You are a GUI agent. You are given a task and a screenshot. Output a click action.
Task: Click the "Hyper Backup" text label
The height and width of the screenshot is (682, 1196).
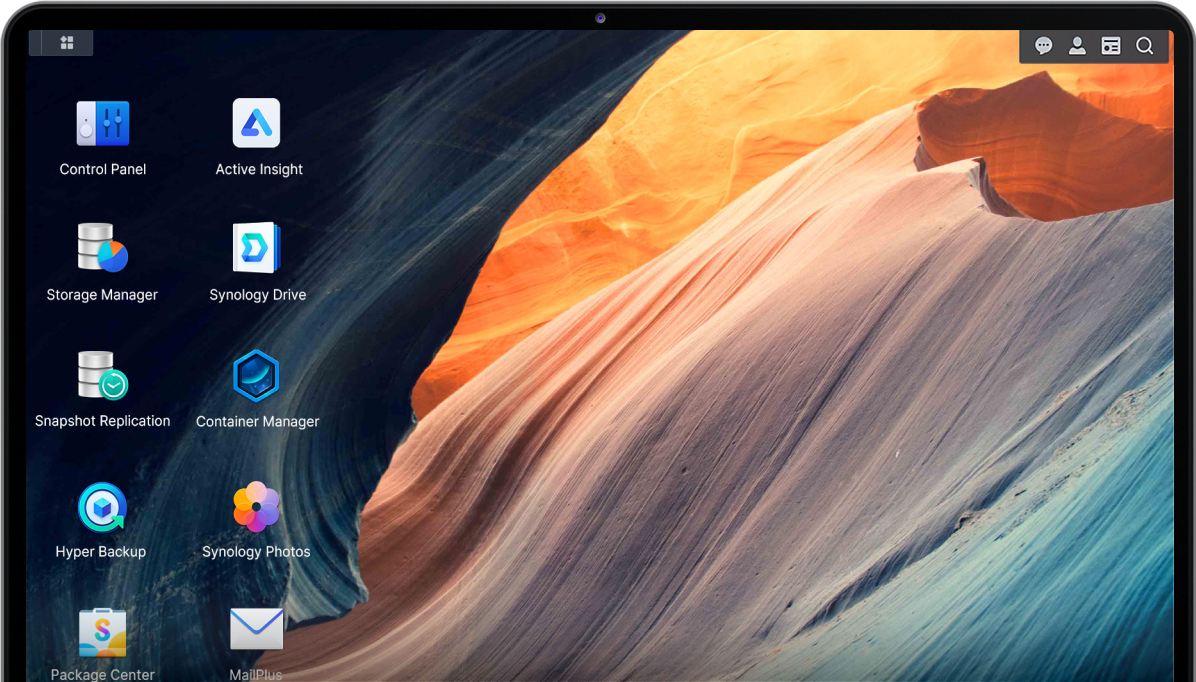coord(101,552)
